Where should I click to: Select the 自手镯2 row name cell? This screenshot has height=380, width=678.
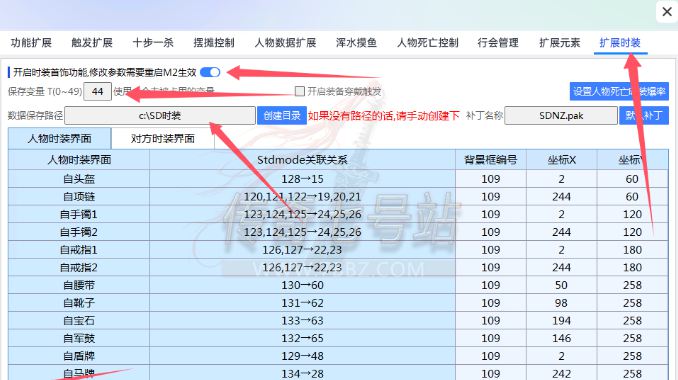pyautogui.click(x=79, y=232)
